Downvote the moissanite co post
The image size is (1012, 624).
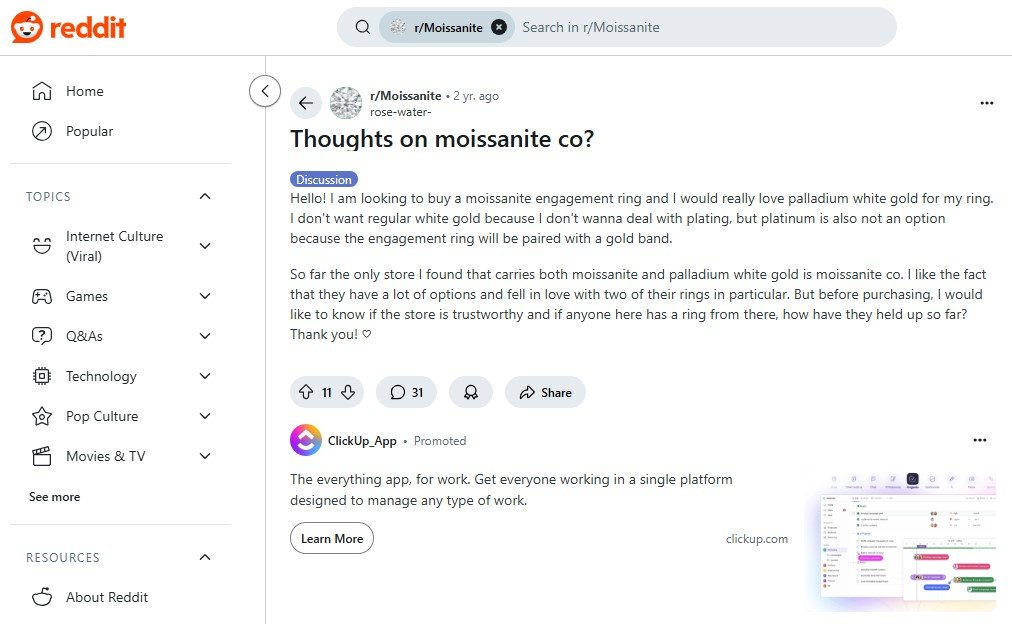[x=348, y=392]
